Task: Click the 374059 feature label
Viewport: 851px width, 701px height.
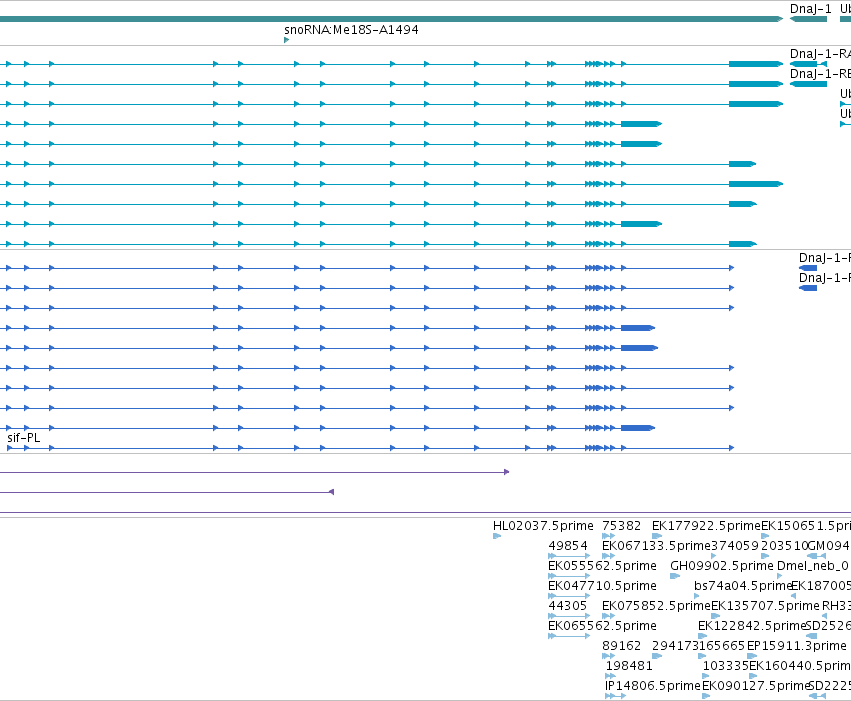Action: click(735, 546)
